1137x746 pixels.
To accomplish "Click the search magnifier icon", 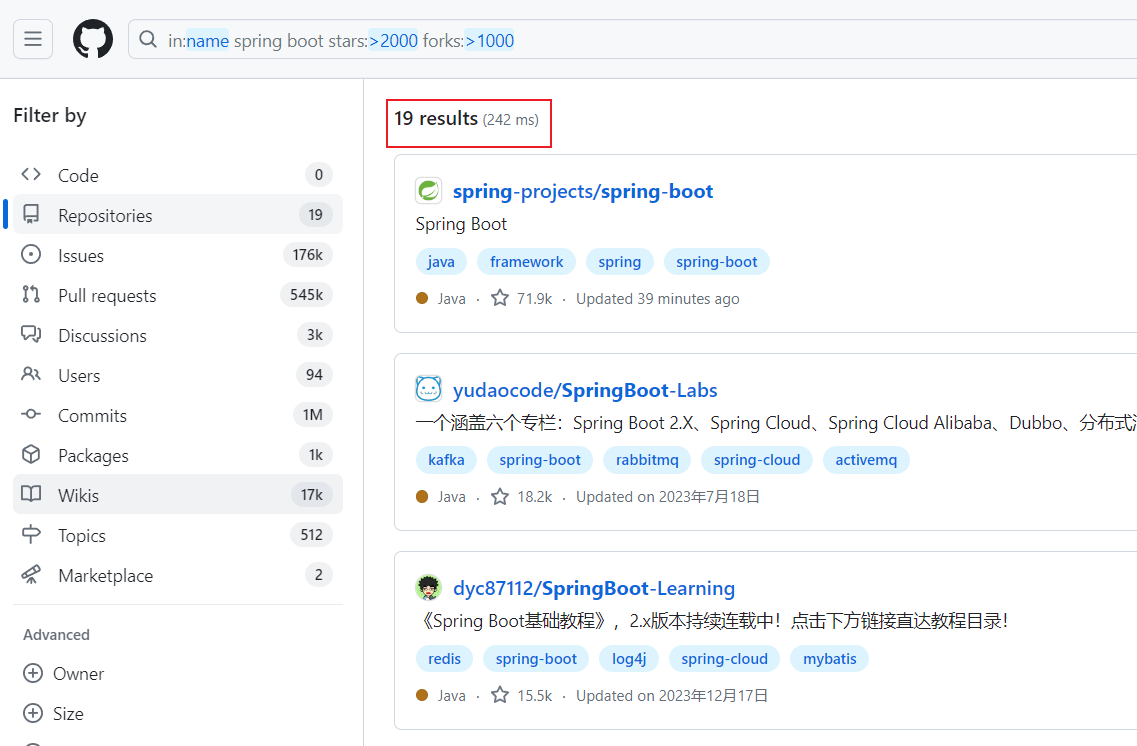I will 148,39.
